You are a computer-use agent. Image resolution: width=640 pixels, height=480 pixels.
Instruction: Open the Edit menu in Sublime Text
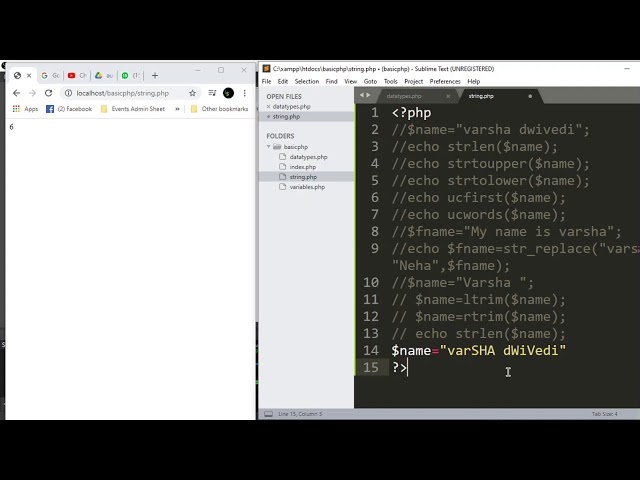point(283,81)
